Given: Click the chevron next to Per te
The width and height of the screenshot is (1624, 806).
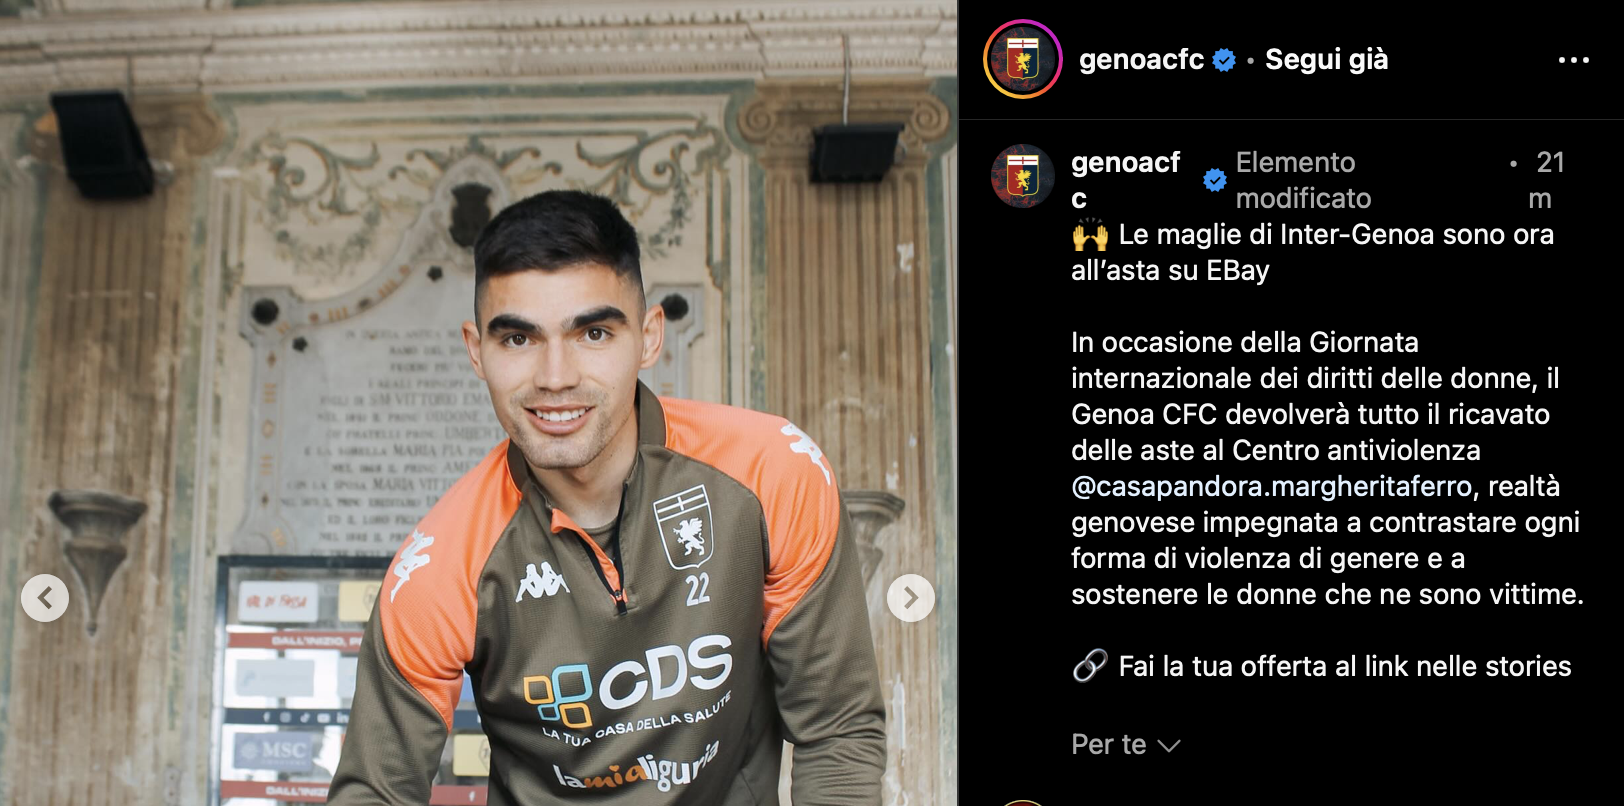Looking at the screenshot, I should click(x=1168, y=746).
